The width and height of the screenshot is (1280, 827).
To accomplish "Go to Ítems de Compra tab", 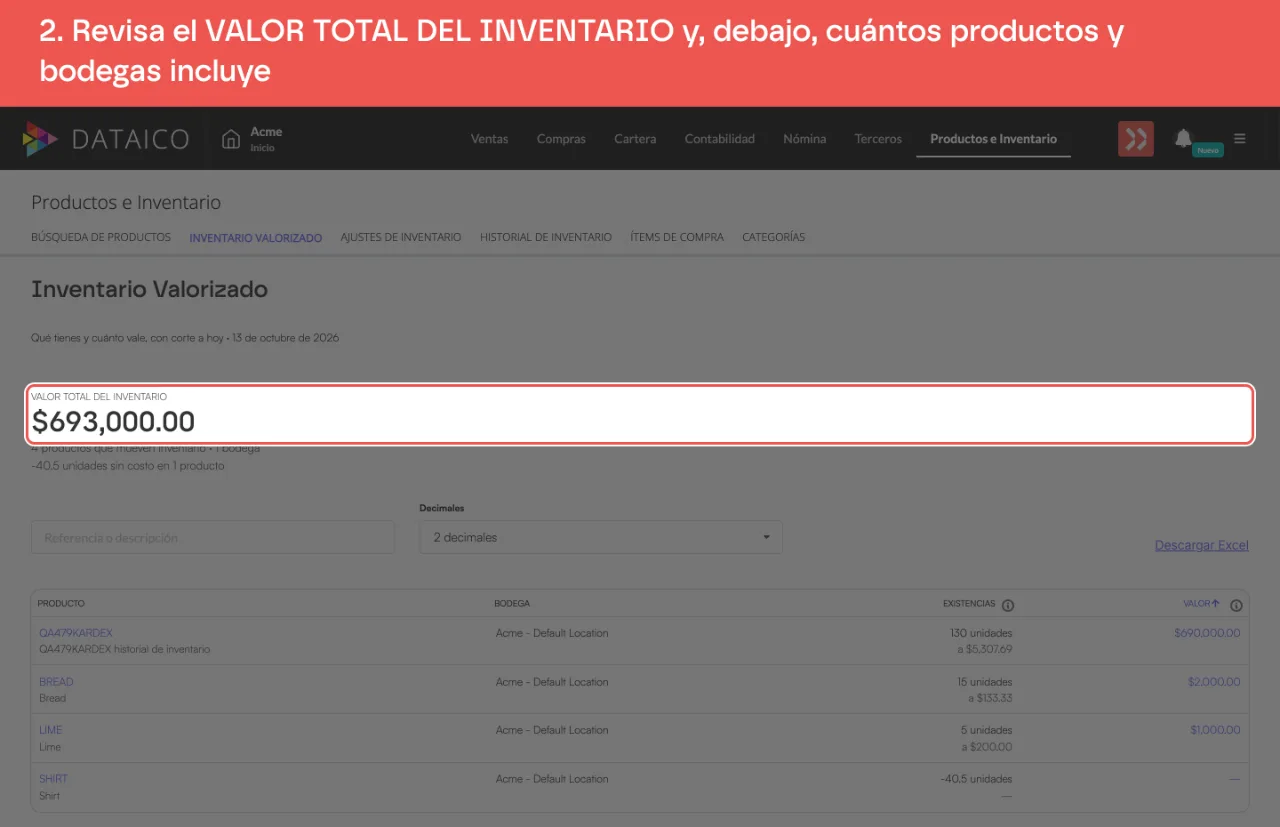I will 677,237.
